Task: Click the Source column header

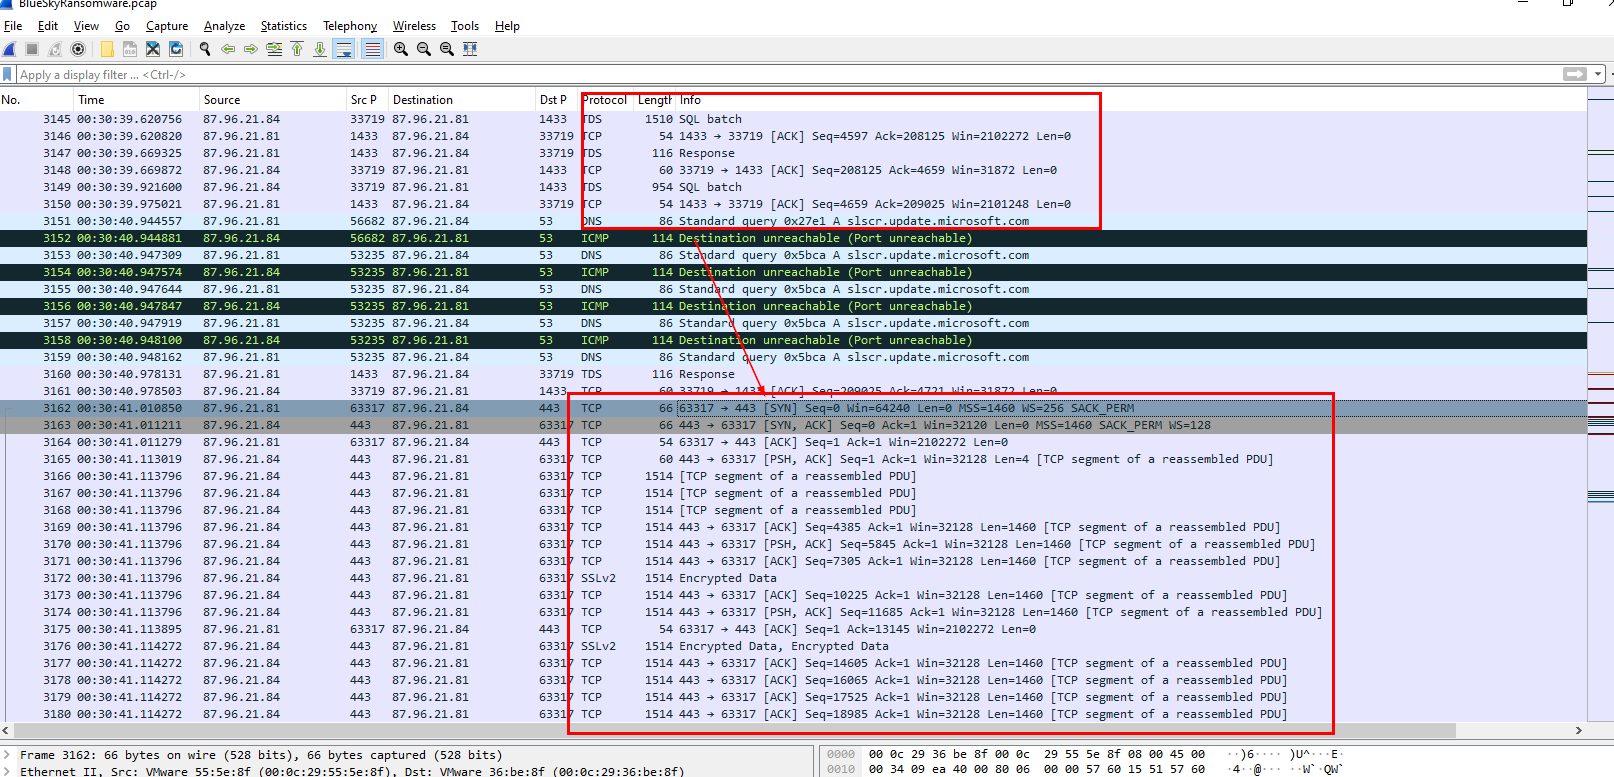Action: (222, 100)
